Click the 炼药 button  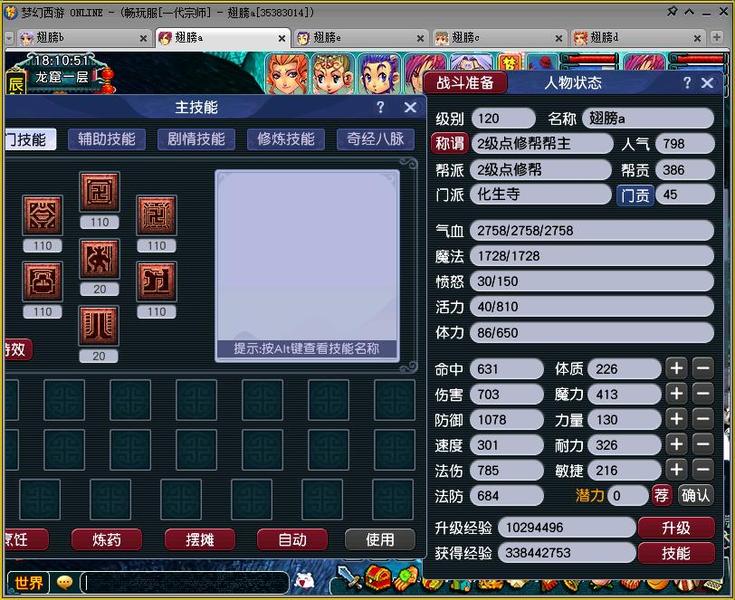pos(106,540)
